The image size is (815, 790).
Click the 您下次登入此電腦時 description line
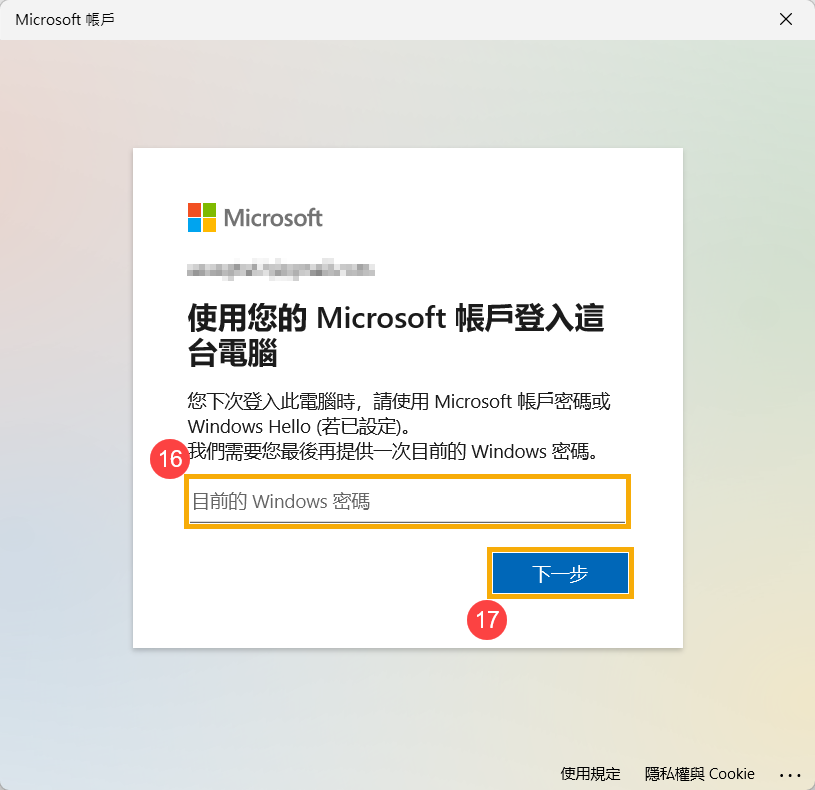(399, 401)
